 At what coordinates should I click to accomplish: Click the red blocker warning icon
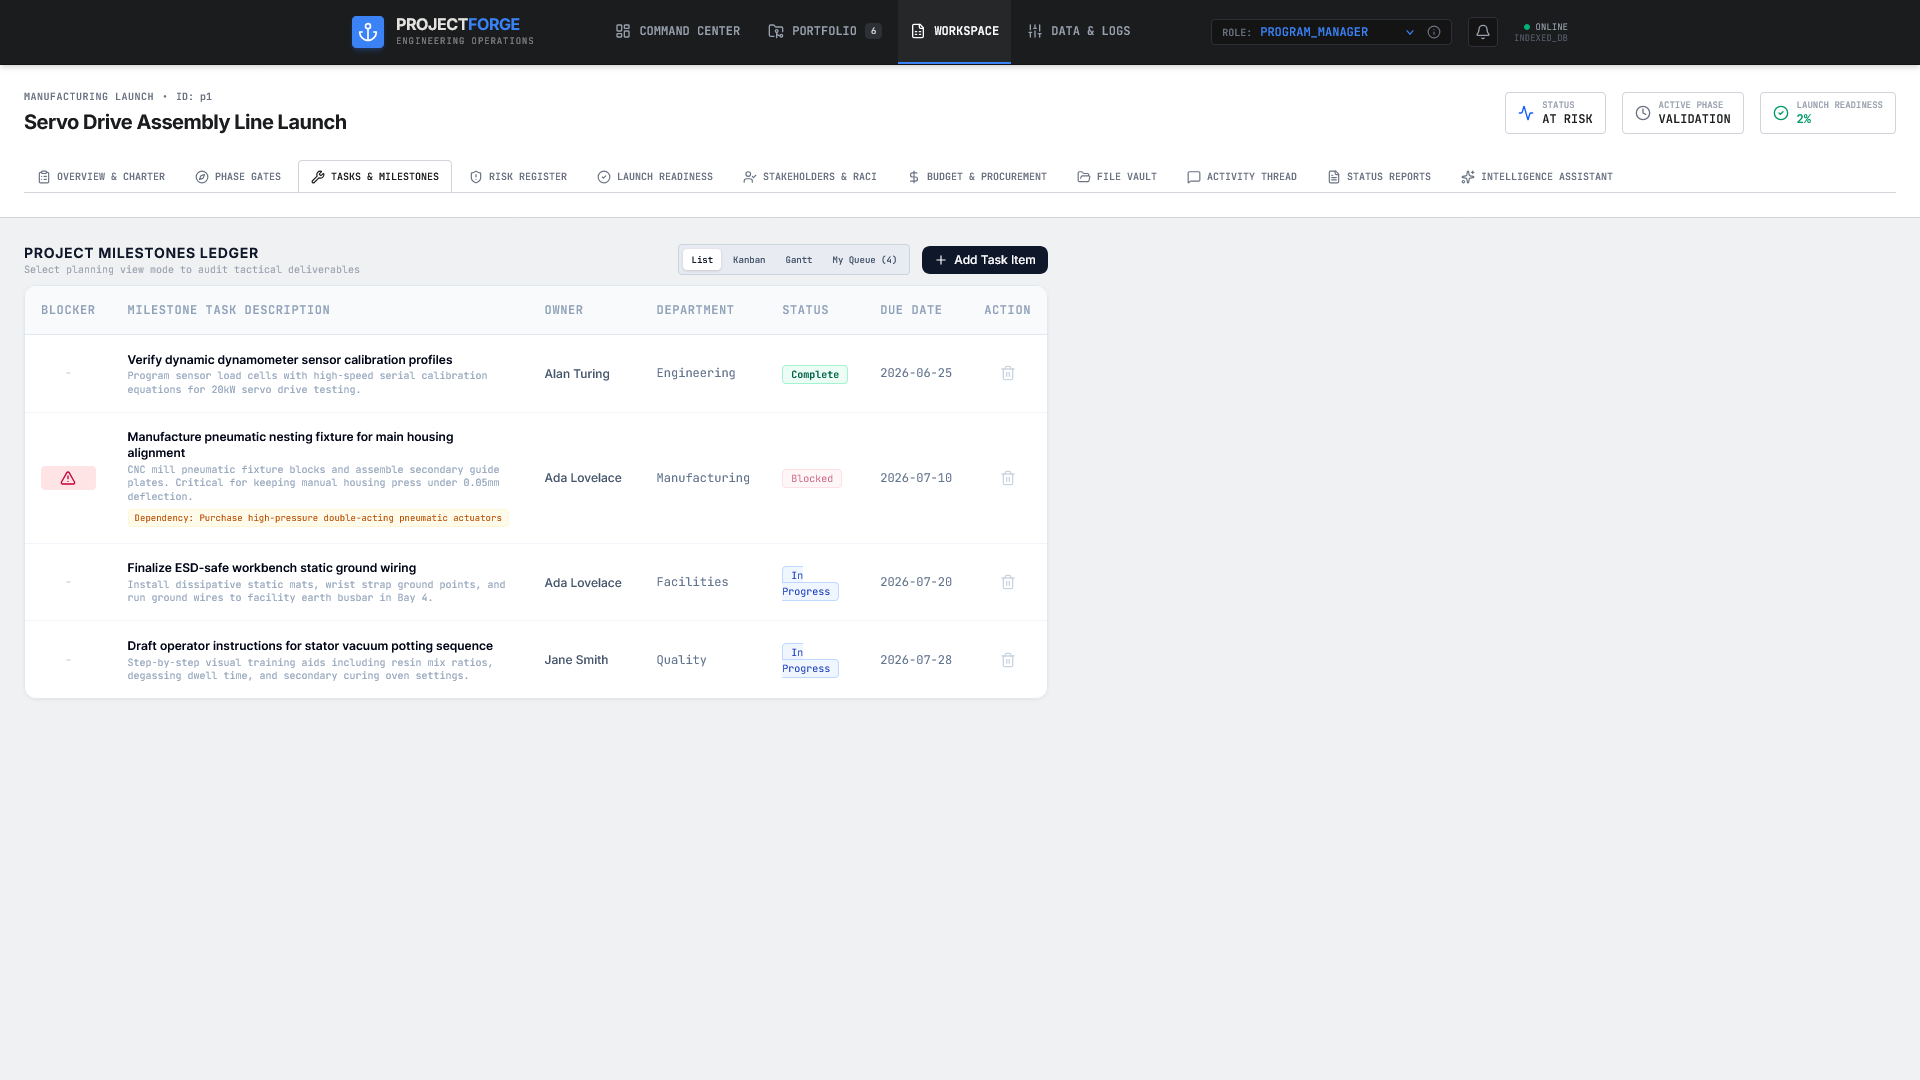[x=68, y=478]
